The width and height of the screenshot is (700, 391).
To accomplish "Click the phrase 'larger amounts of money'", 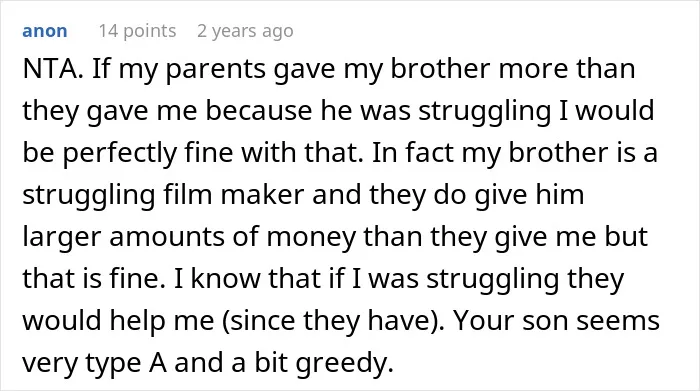I will coord(188,237).
